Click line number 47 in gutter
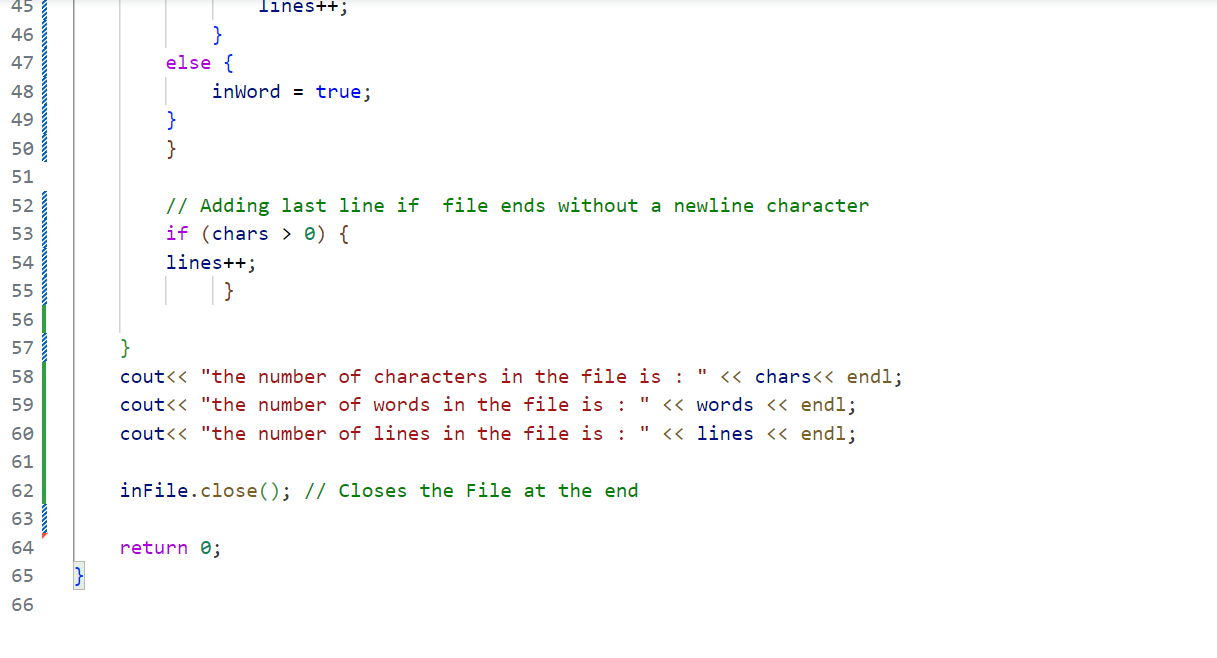Screen dimensions: 1217x658 click(22, 63)
